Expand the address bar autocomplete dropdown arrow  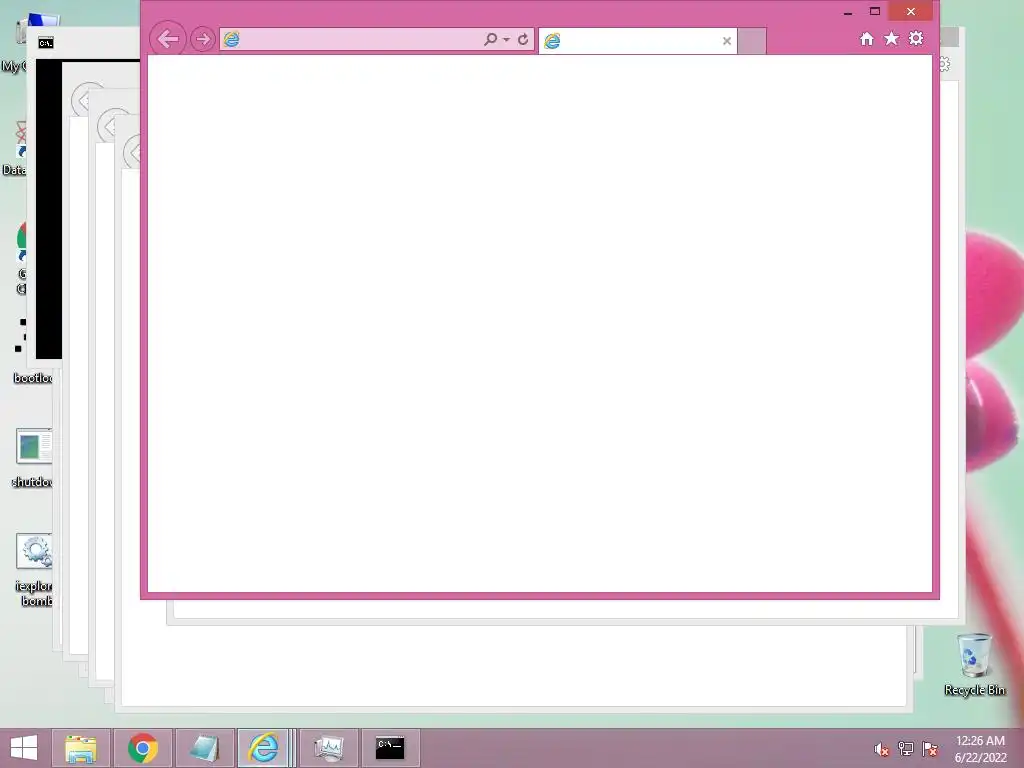coord(506,39)
